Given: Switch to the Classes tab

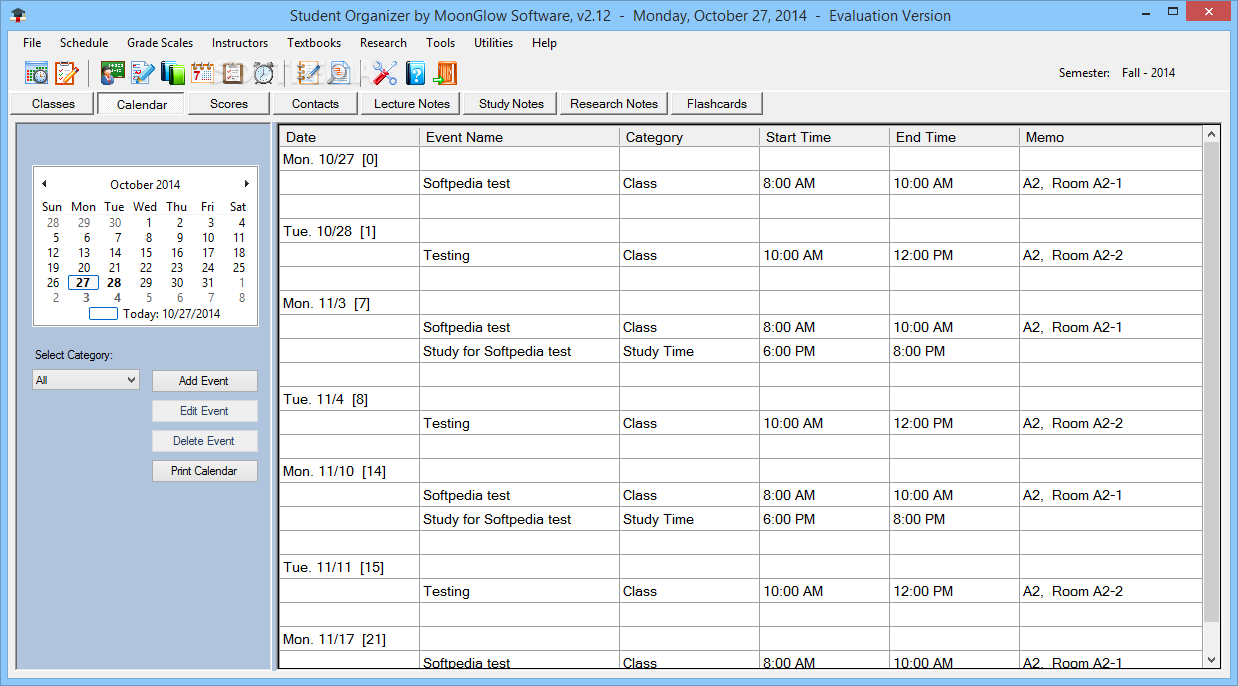Looking at the screenshot, I should [53, 103].
